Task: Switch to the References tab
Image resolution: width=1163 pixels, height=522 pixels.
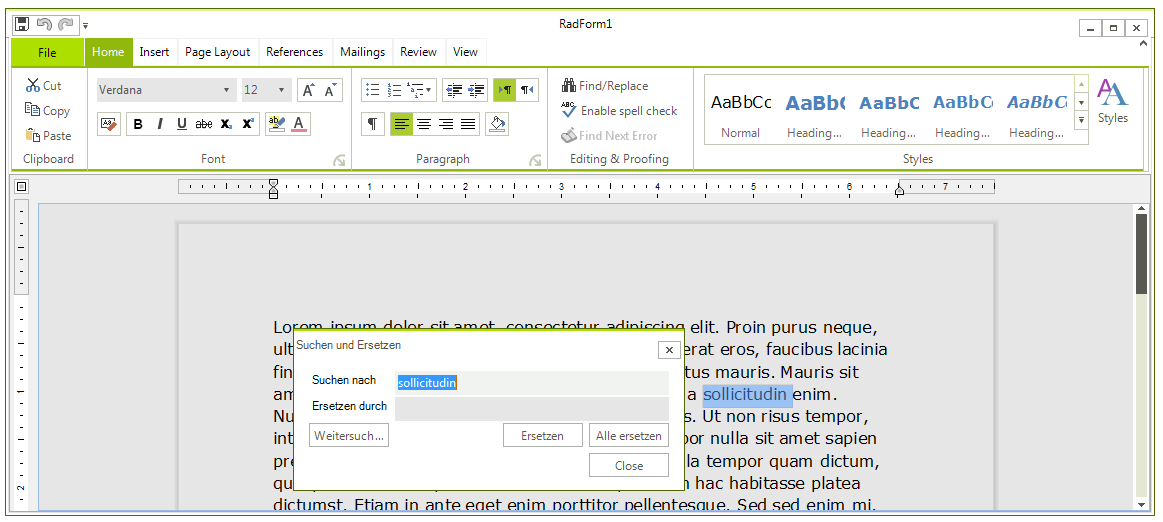Action: coord(294,52)
